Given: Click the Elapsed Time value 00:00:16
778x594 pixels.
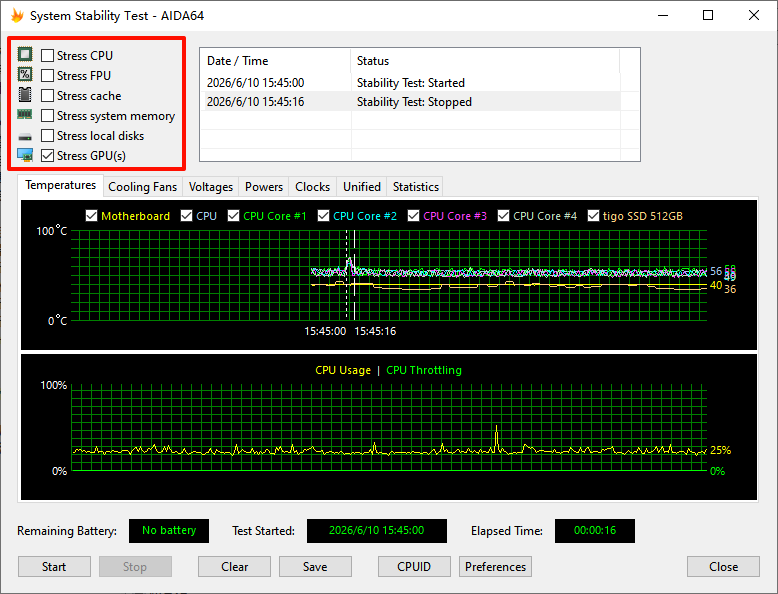Looking at the screenshot, I should click(594, 530).
